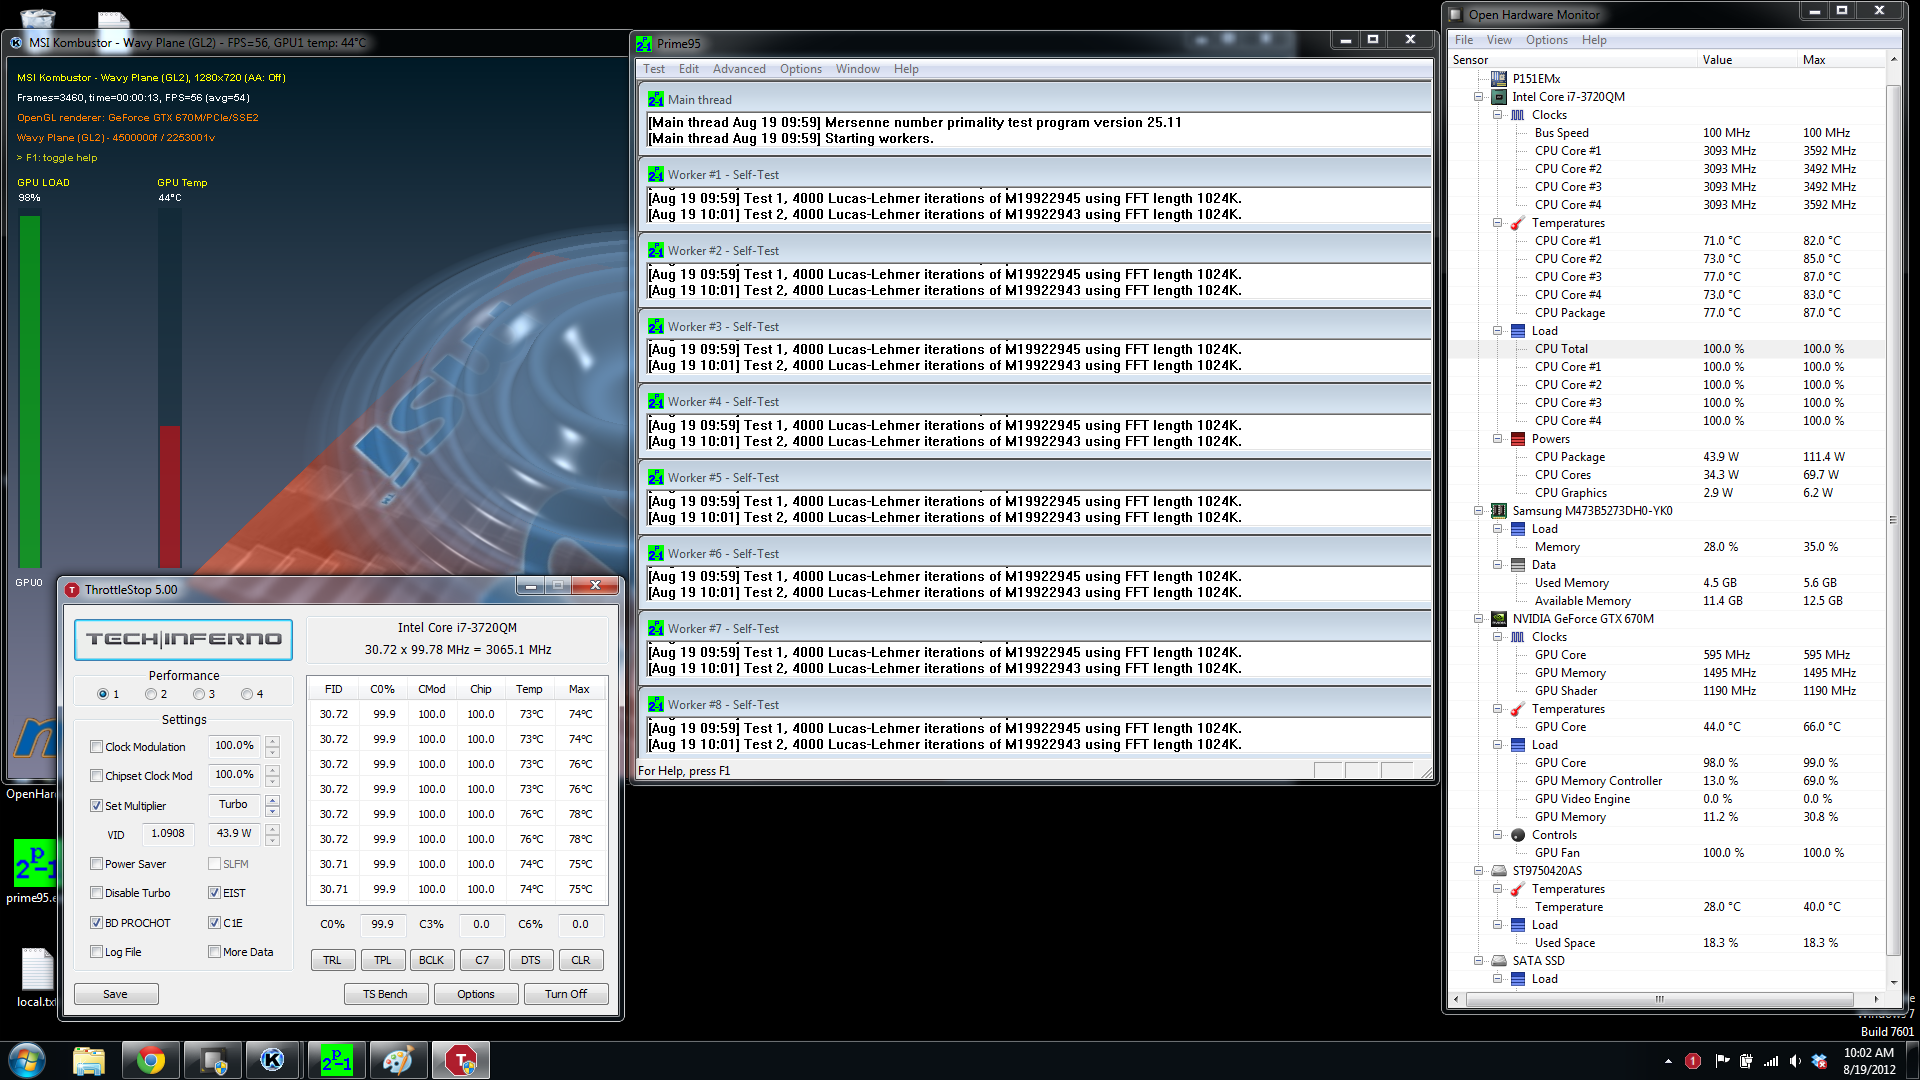This screenshot has width=1920, height=1080.
Task: Click the Save button in ThrottleStop
Action: 116,994
